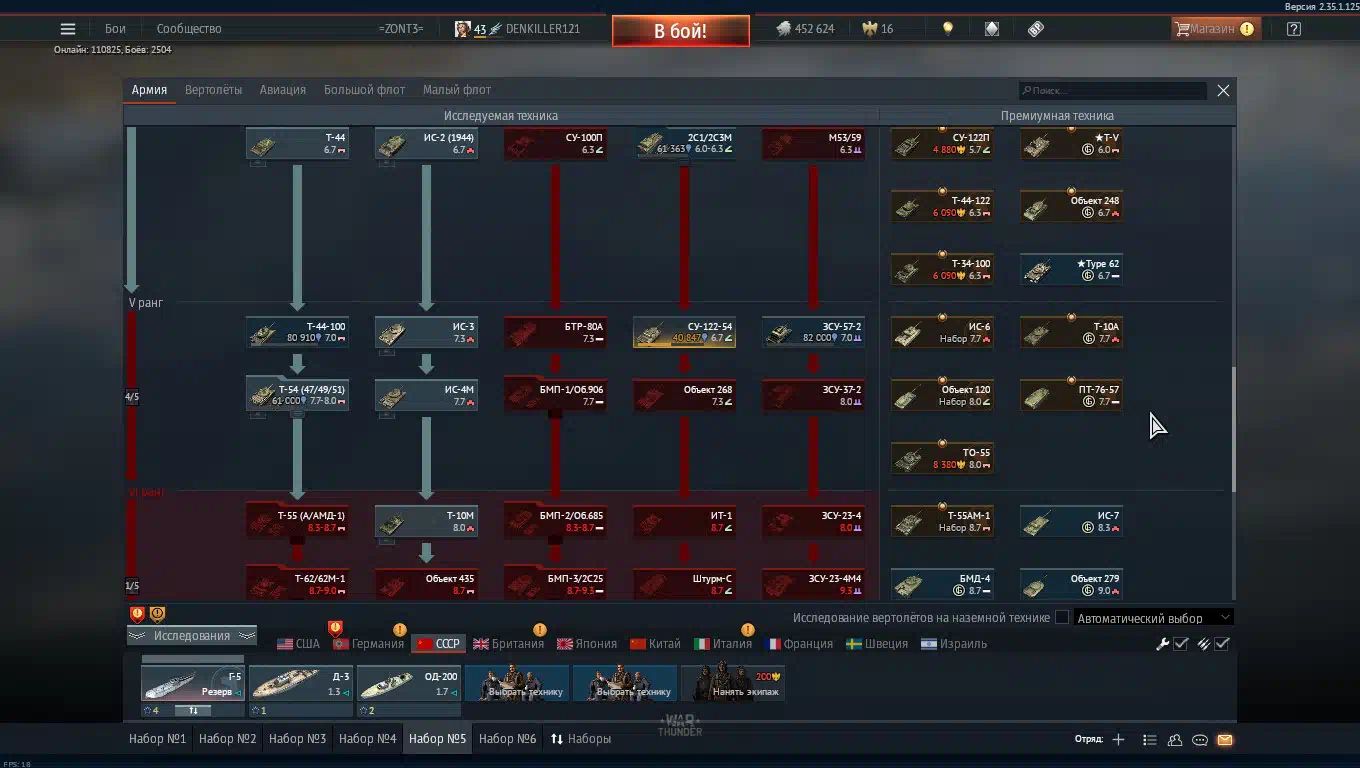This screenshot has height=768, width=1360.
Task: Click the =ZONT3= squadron tag
Action: [x=401, y=29]
